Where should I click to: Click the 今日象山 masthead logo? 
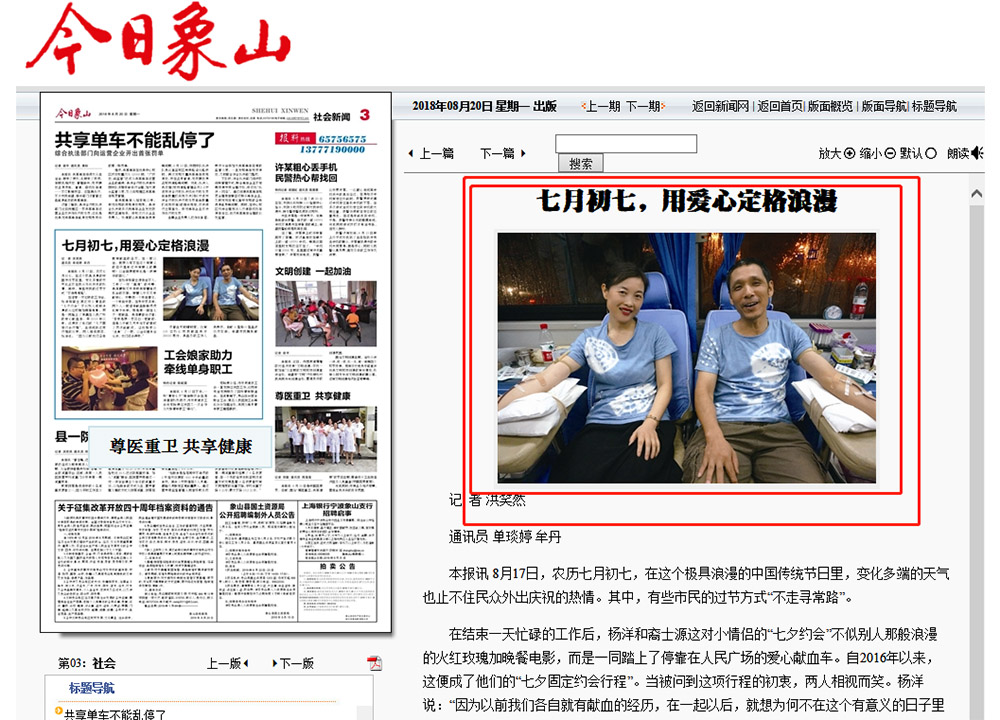coord(158,41)
